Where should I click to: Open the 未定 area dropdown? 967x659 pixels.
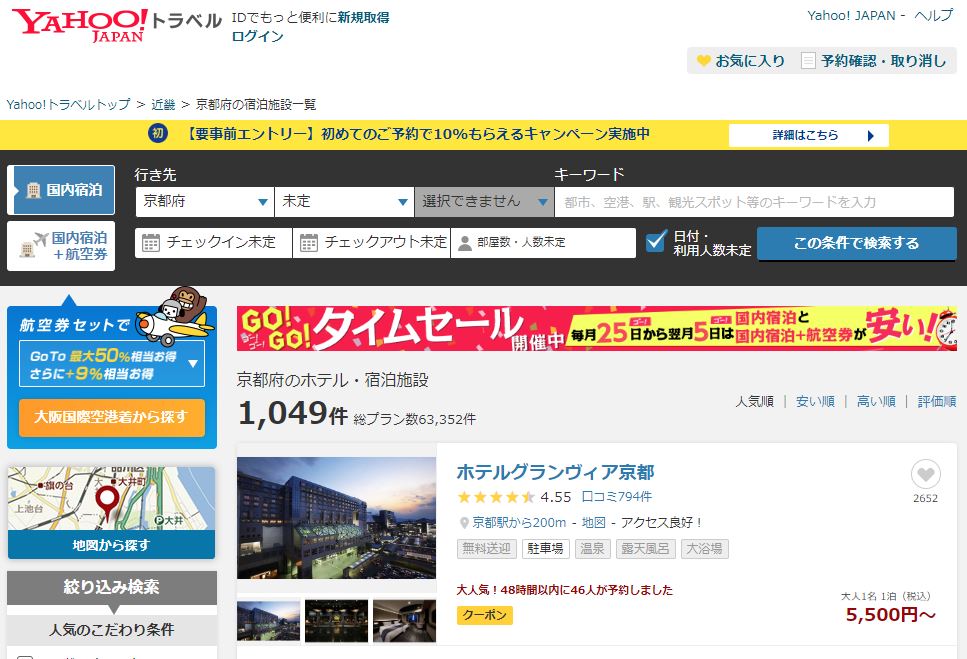coord(344,202)
